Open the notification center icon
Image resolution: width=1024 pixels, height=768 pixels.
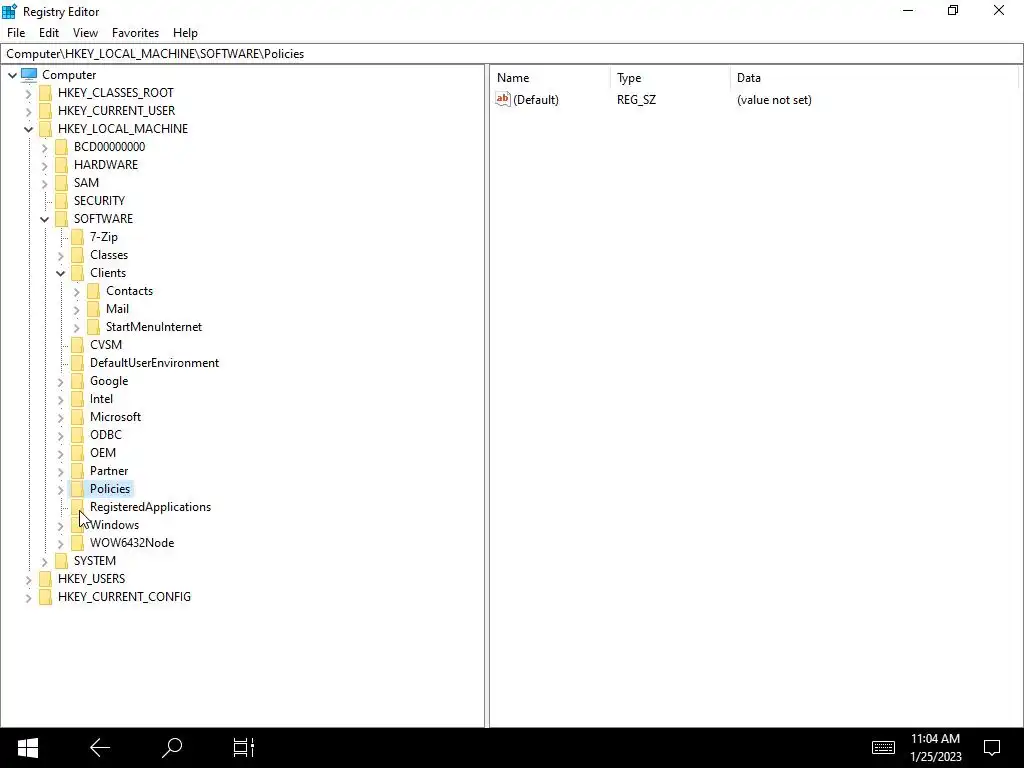pos(992,748)
